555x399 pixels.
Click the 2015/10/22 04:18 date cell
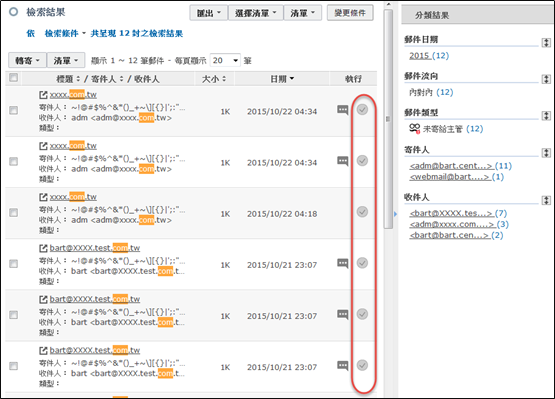click(282, 214)
